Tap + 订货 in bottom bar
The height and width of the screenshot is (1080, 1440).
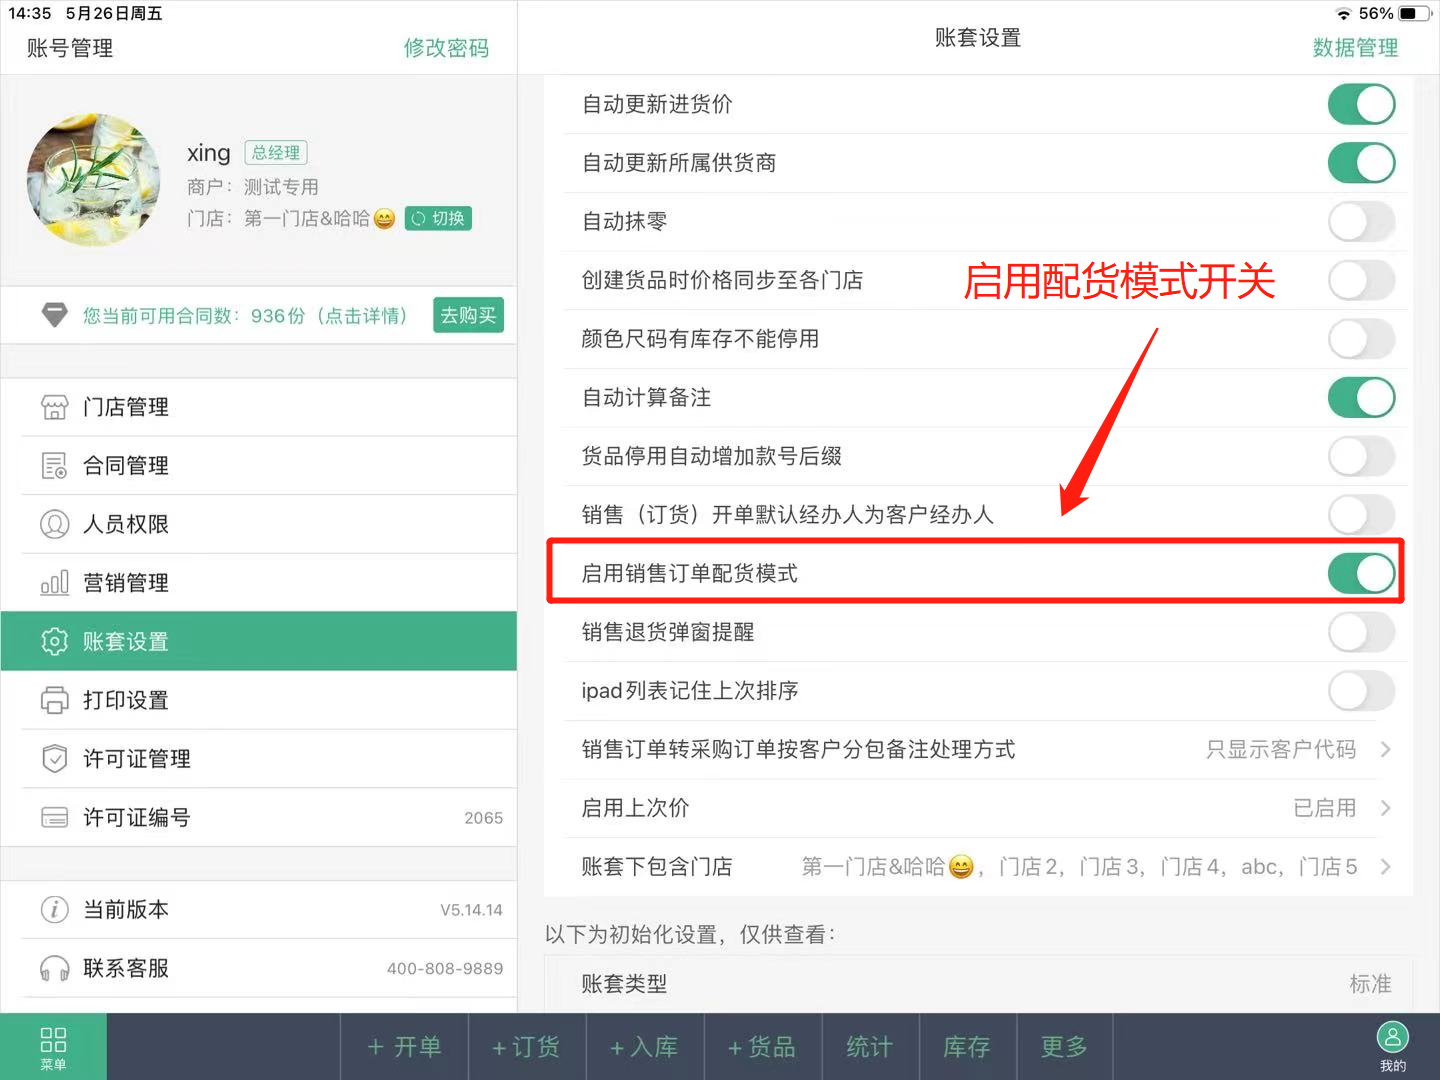tap(526, 1047)
